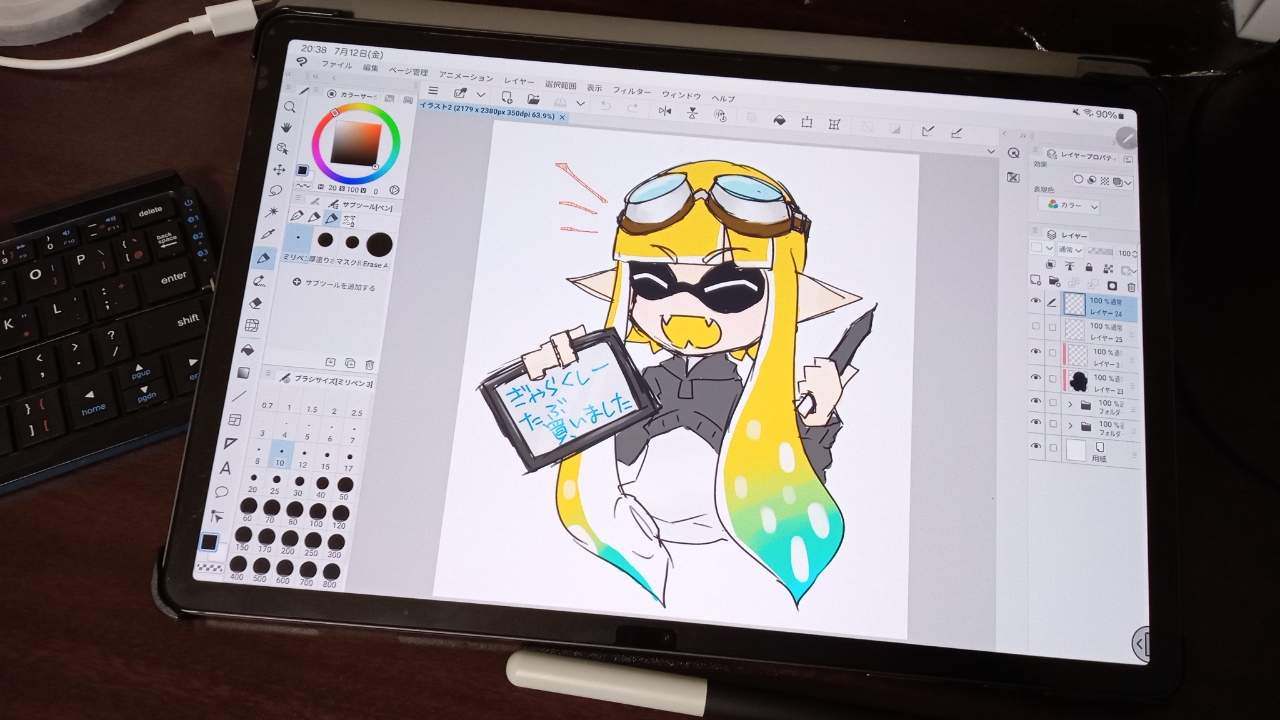Select the Move layer tool
Screen dimensions: 1280x720
click(x=280, y=169)
